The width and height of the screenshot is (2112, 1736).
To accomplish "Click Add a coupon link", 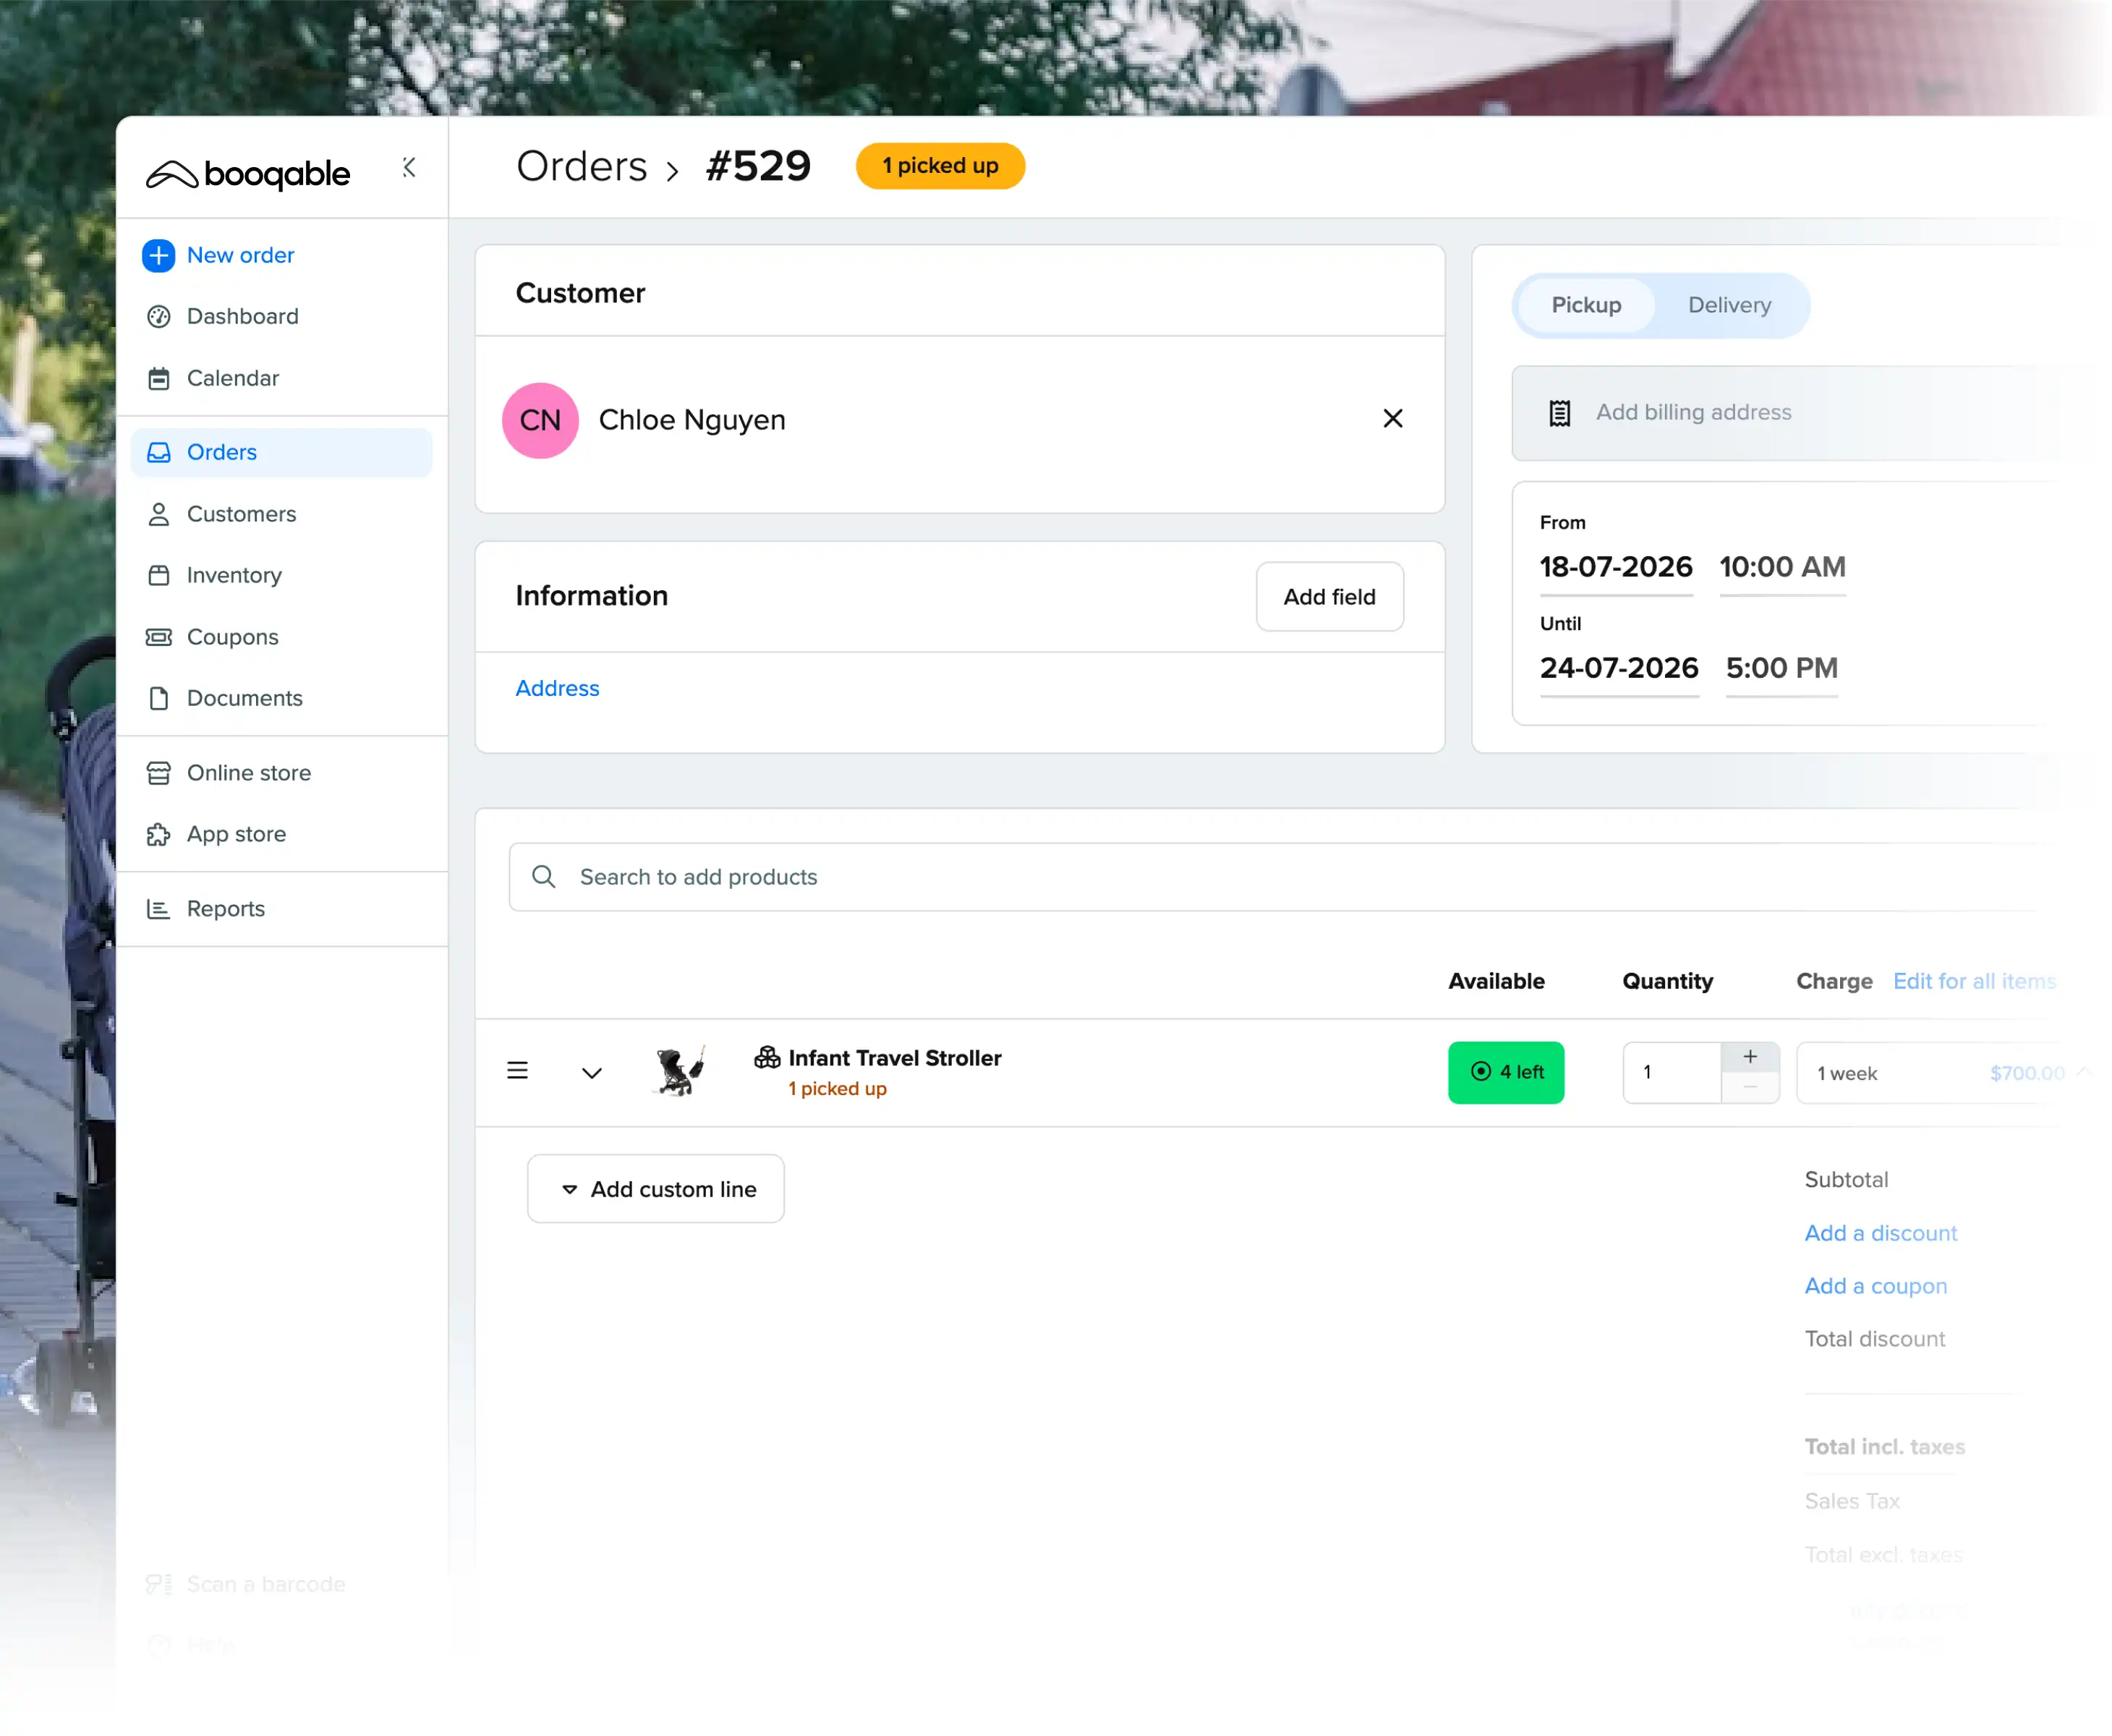I will tap(1875, 1286).
